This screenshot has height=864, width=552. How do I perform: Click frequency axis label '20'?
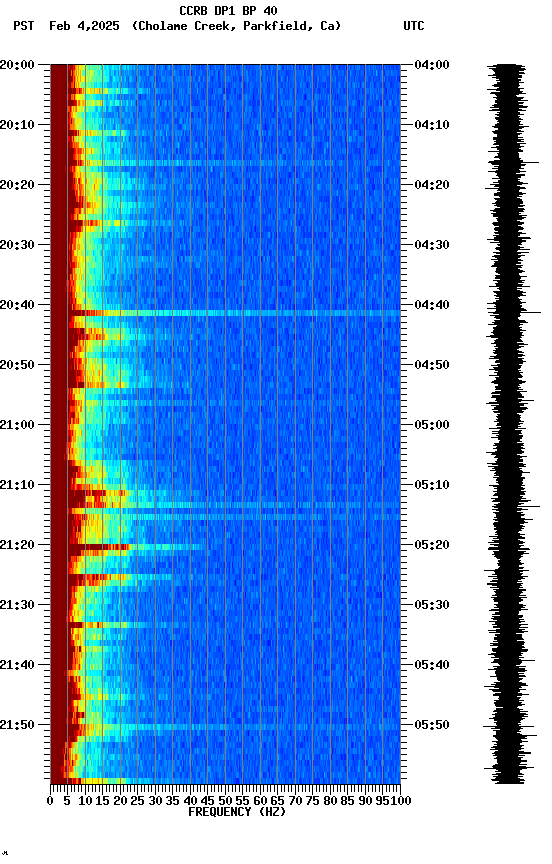[120, 801]
